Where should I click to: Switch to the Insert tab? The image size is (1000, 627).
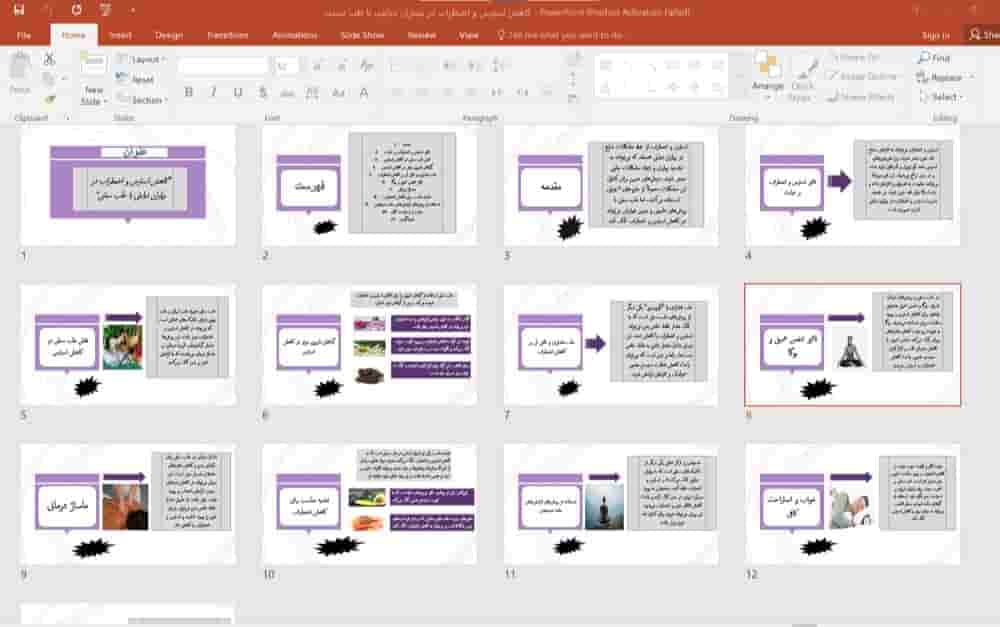coord(120,35)
